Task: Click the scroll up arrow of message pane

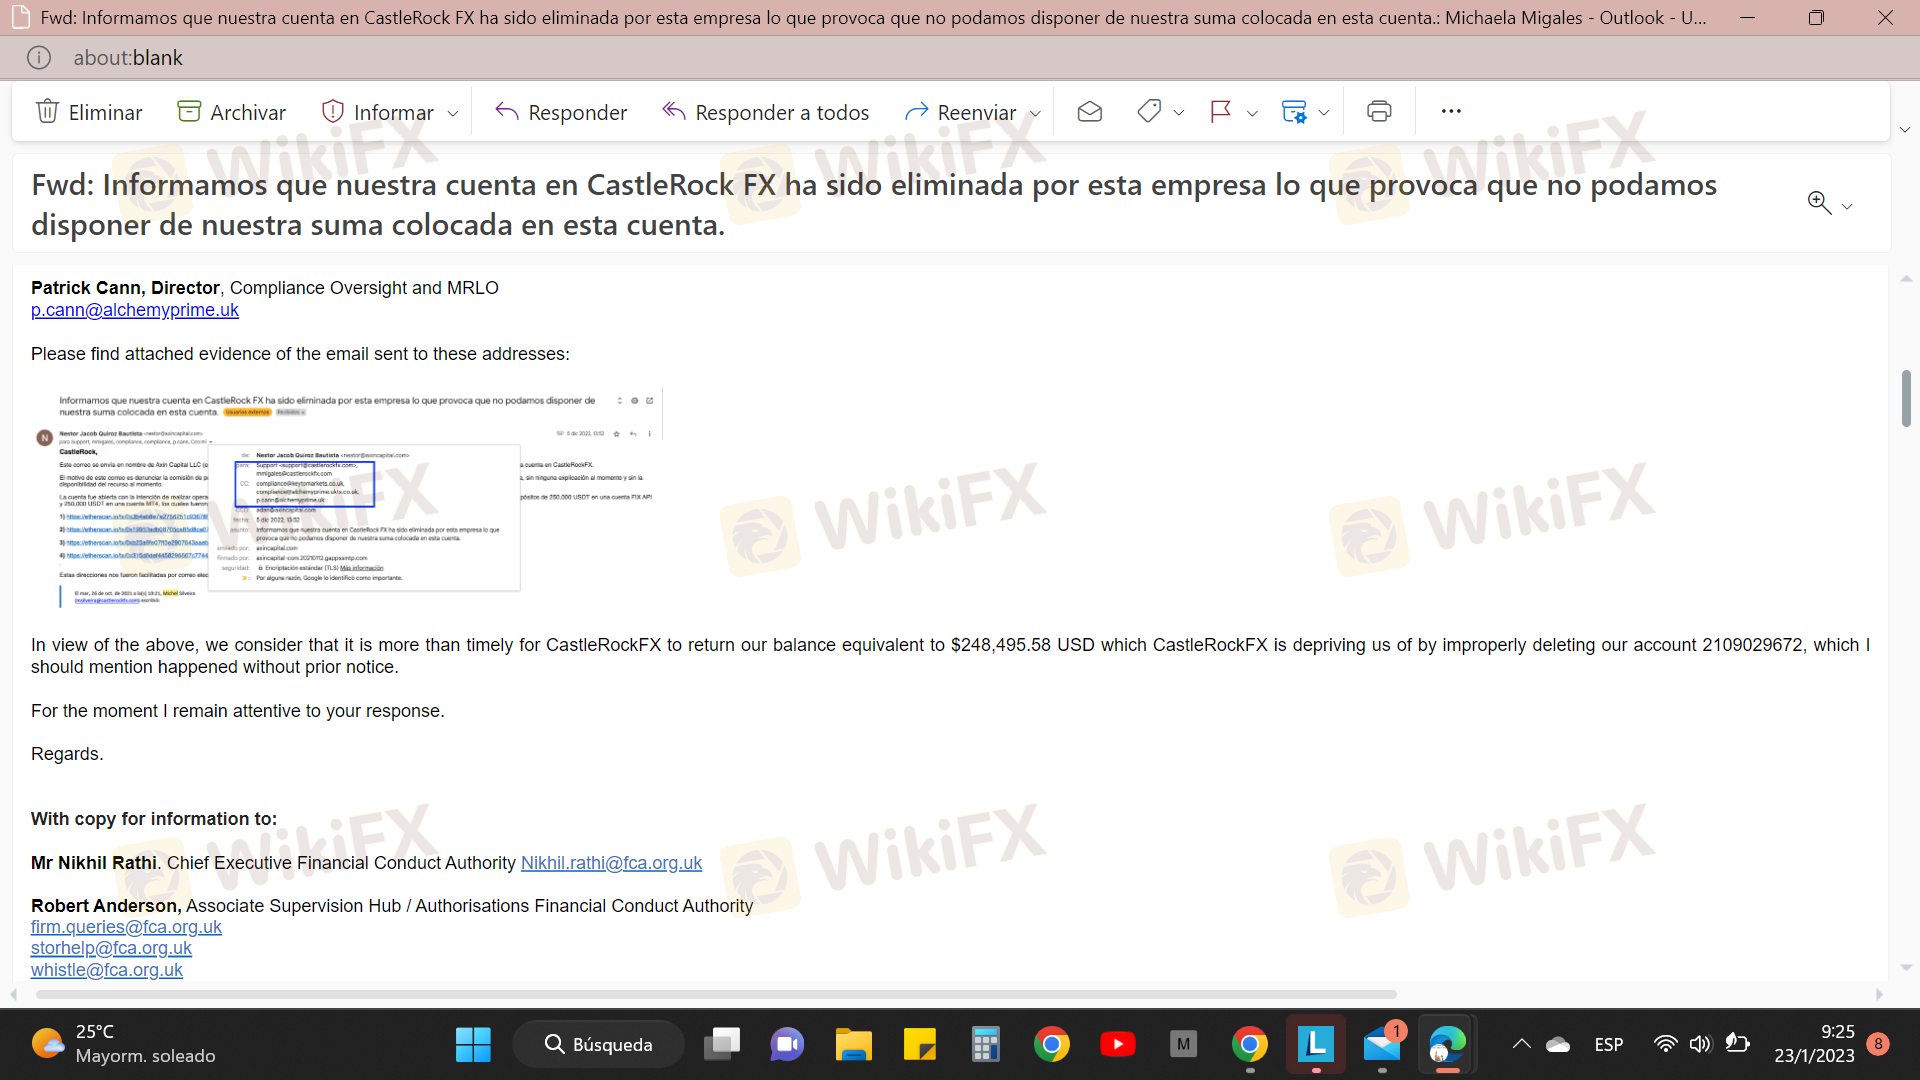Action: (1906, 278)
